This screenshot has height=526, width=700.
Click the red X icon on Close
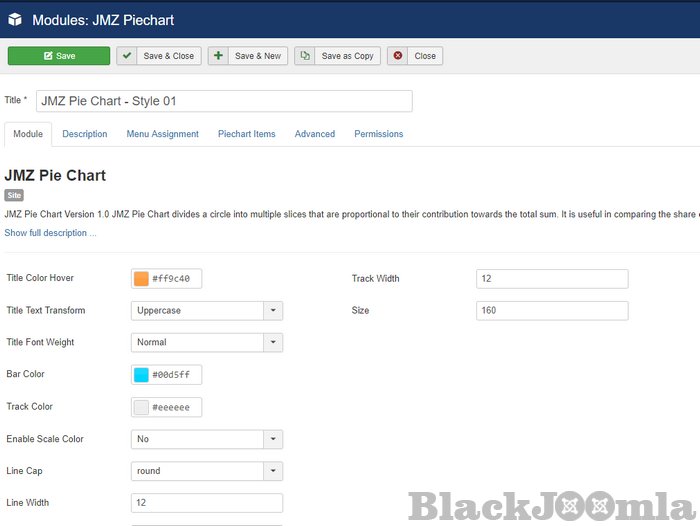(398, 56)
